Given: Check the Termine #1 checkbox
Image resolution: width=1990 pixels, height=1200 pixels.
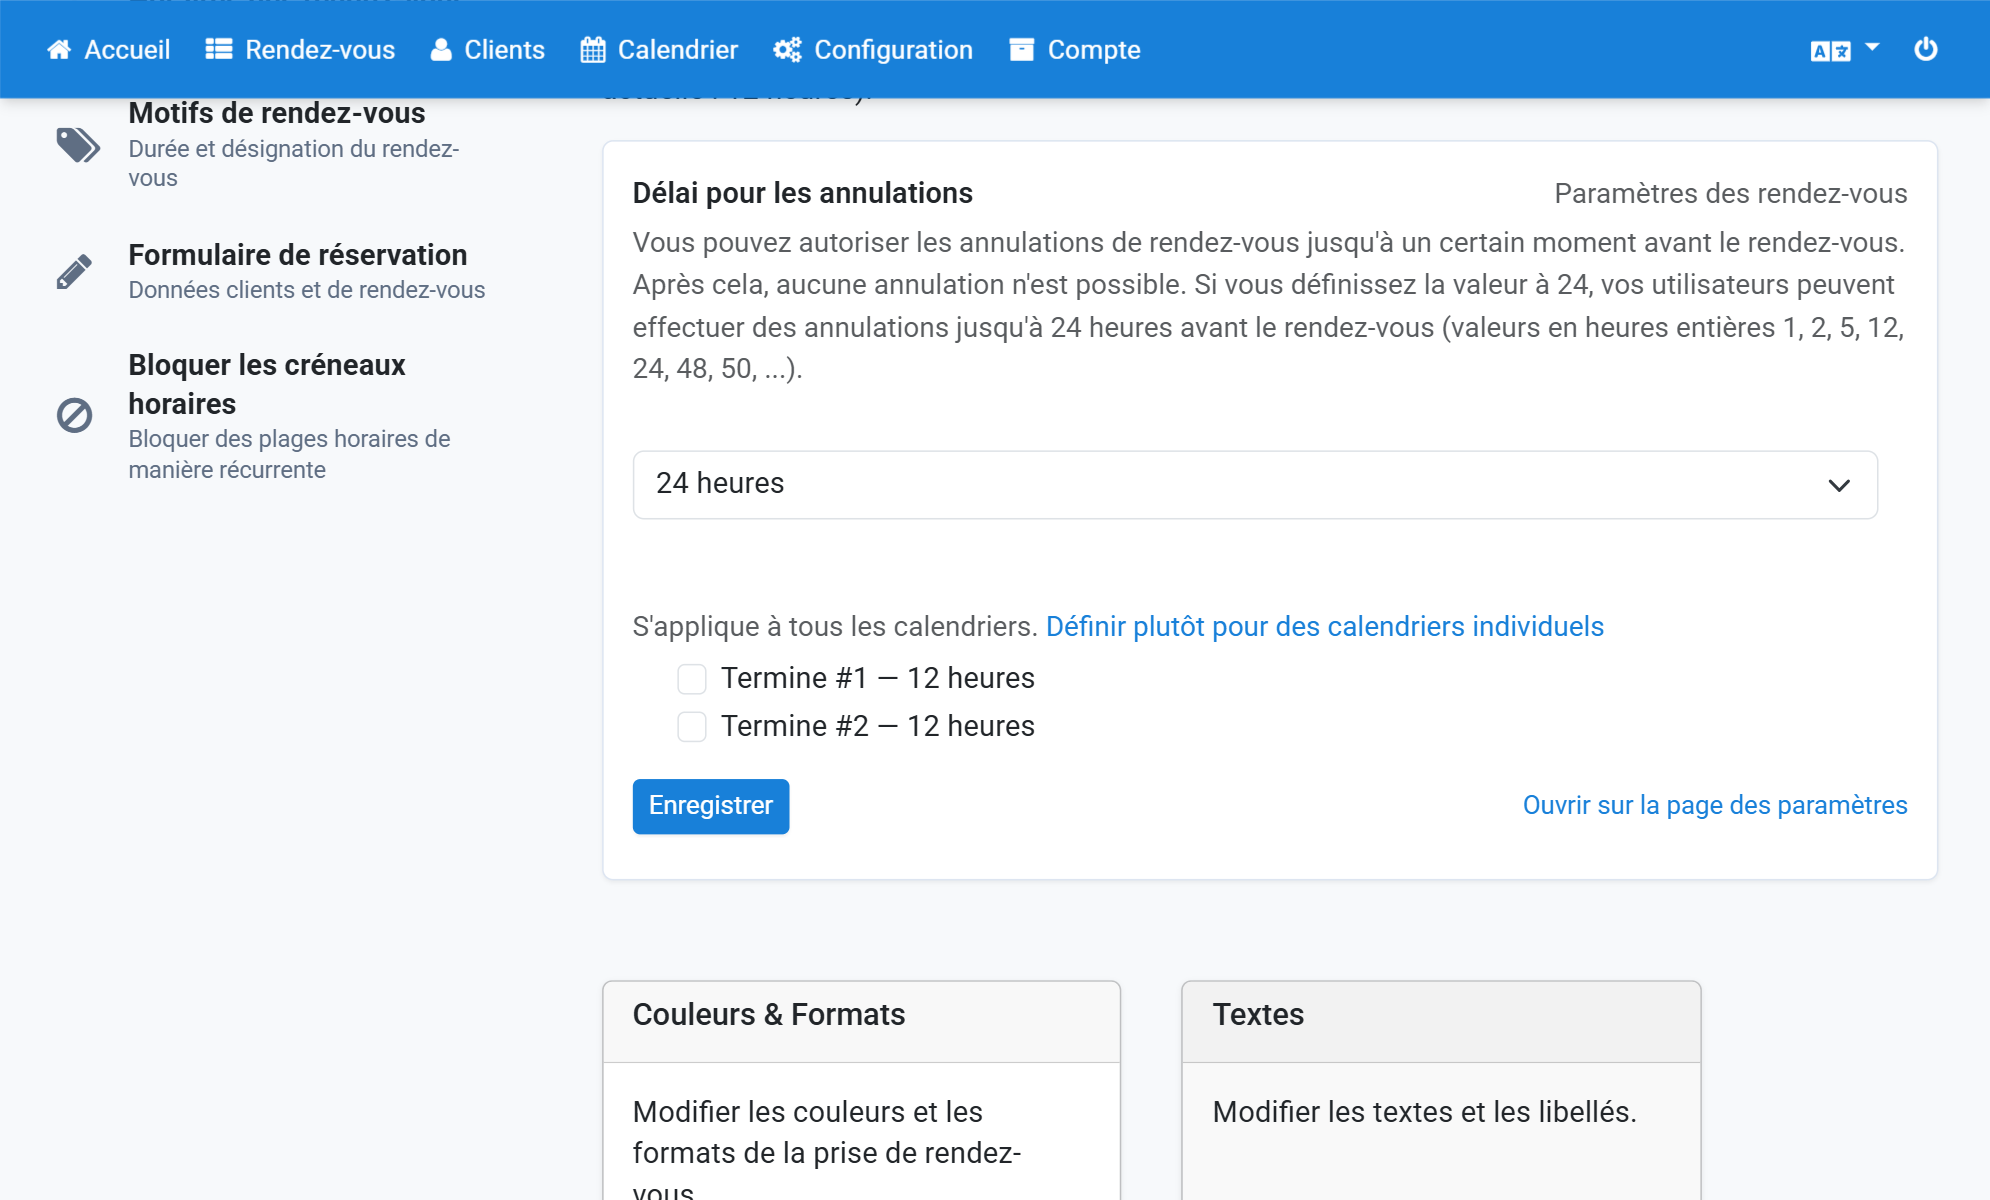Looking at the screenshot, I should tap(692, 679).
